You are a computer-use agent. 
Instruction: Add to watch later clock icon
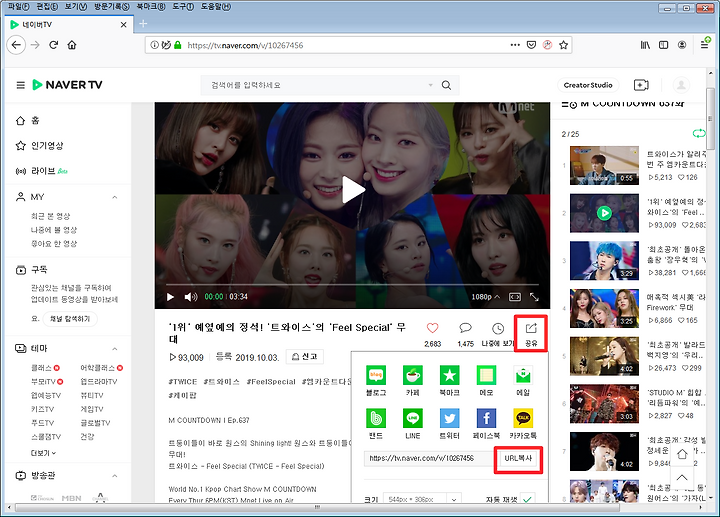(x=498, y=328)
